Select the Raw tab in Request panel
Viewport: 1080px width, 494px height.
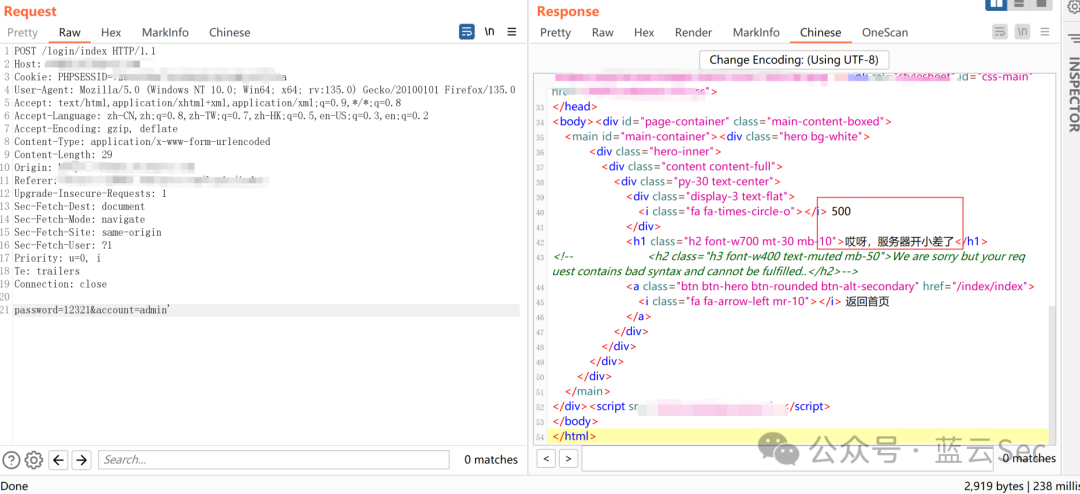(x=70, y=32)
